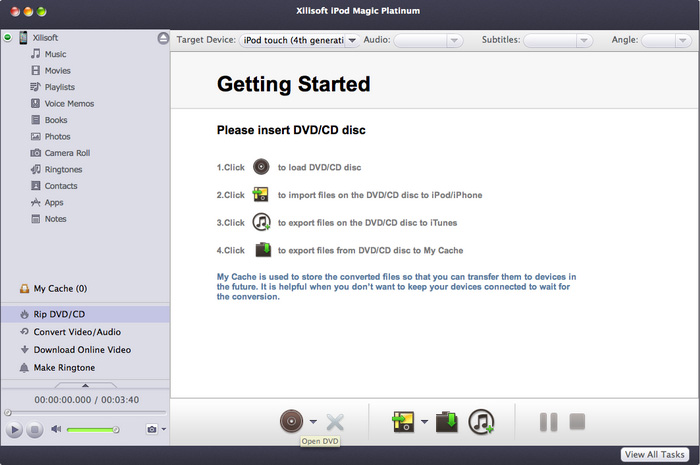
Task: Click the grey X remove icon in toolbar
Action: coord(335,422)
